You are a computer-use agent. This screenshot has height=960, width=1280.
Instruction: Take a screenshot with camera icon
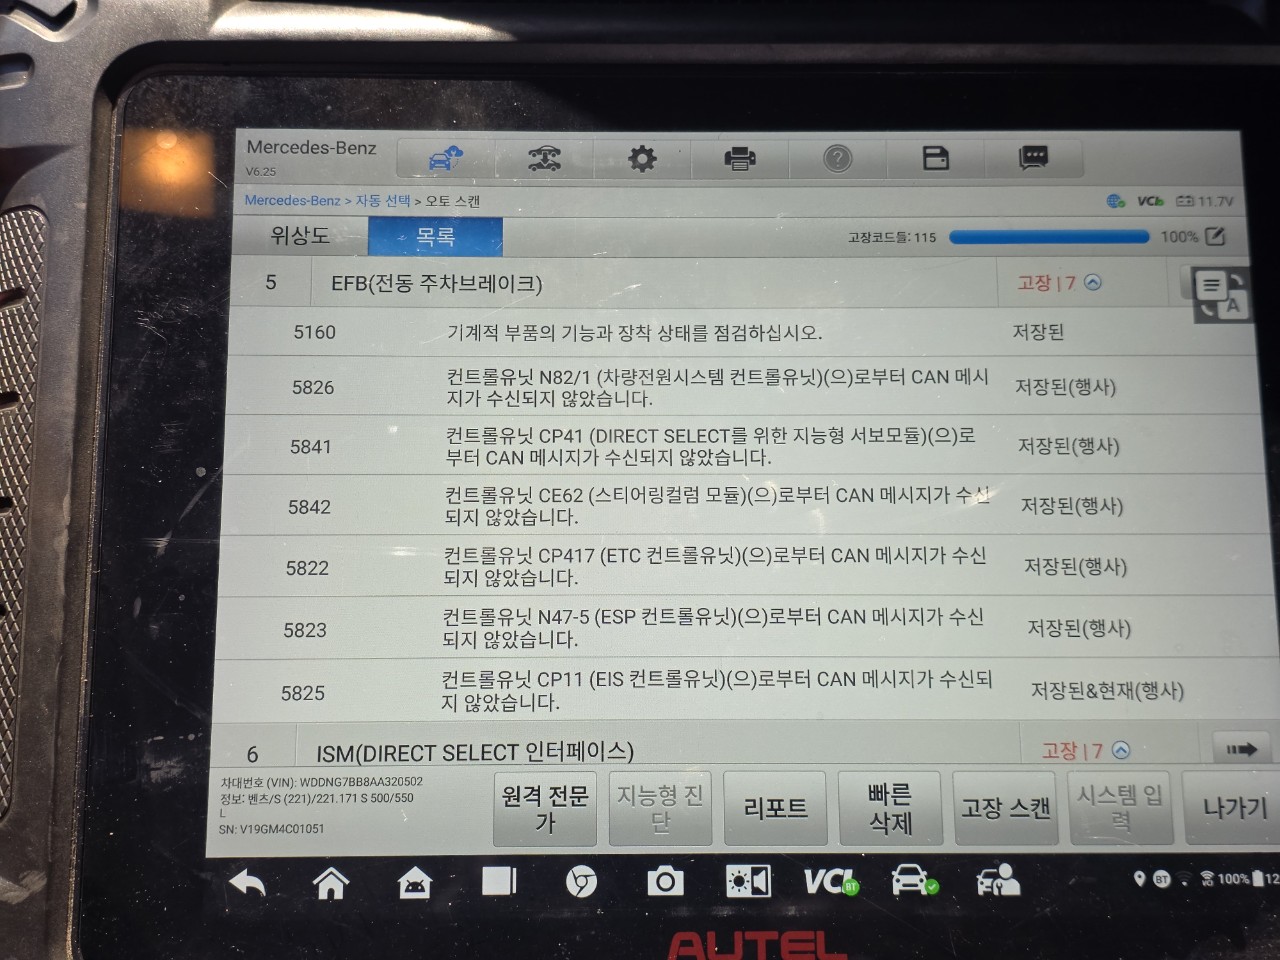point(665,881)
